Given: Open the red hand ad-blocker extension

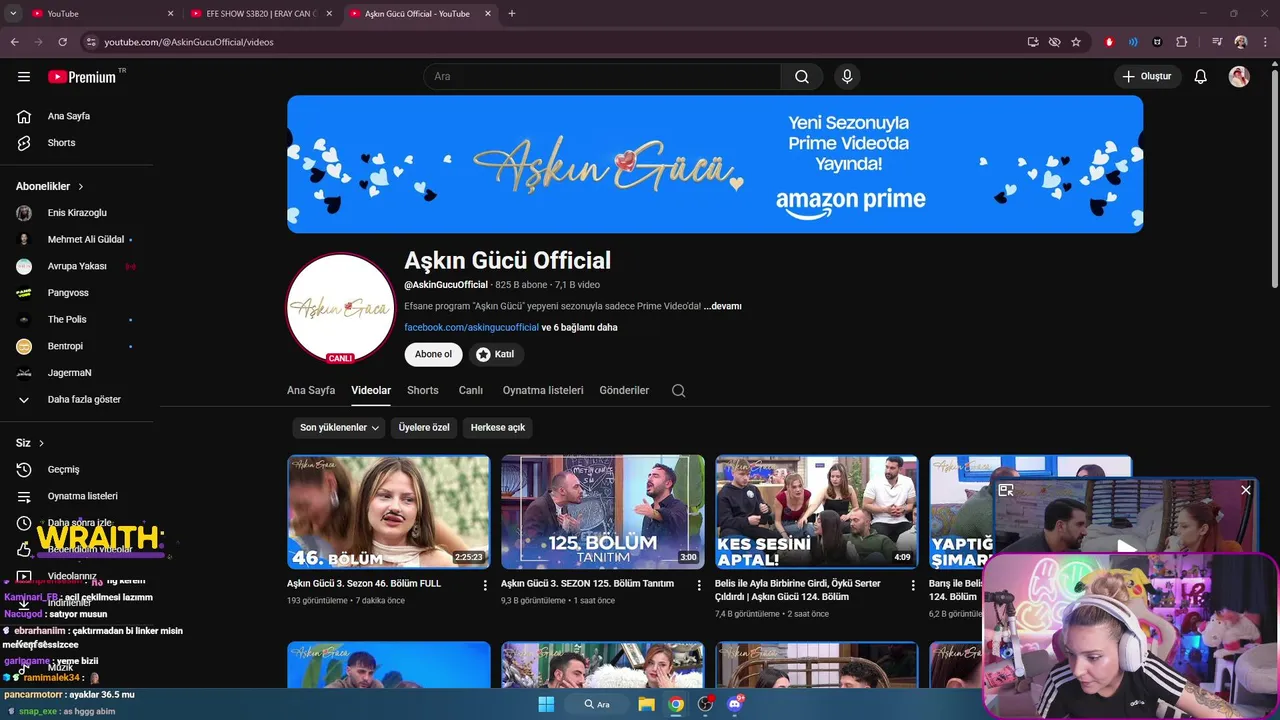Looking at the screenshot, I should point(1109,42).
